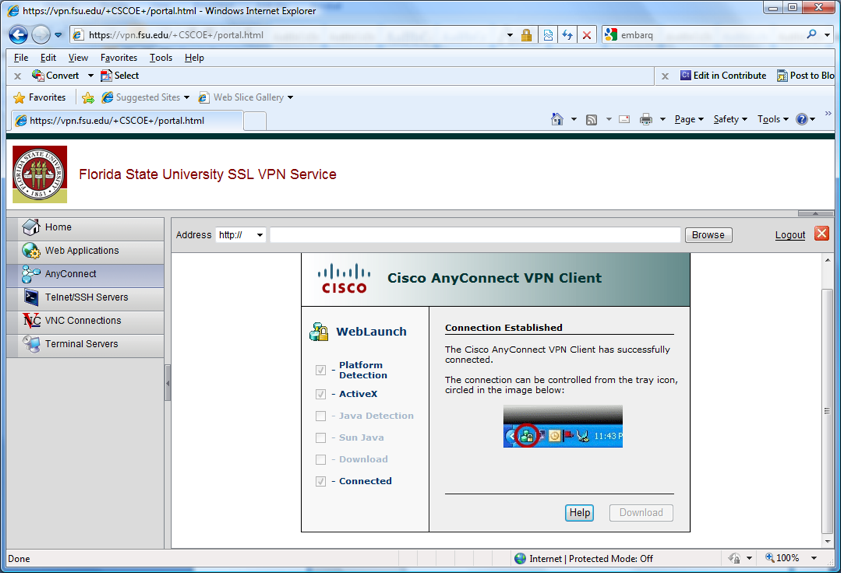Open Telnet/SSH Servers in sidebar

click(86, 297)
